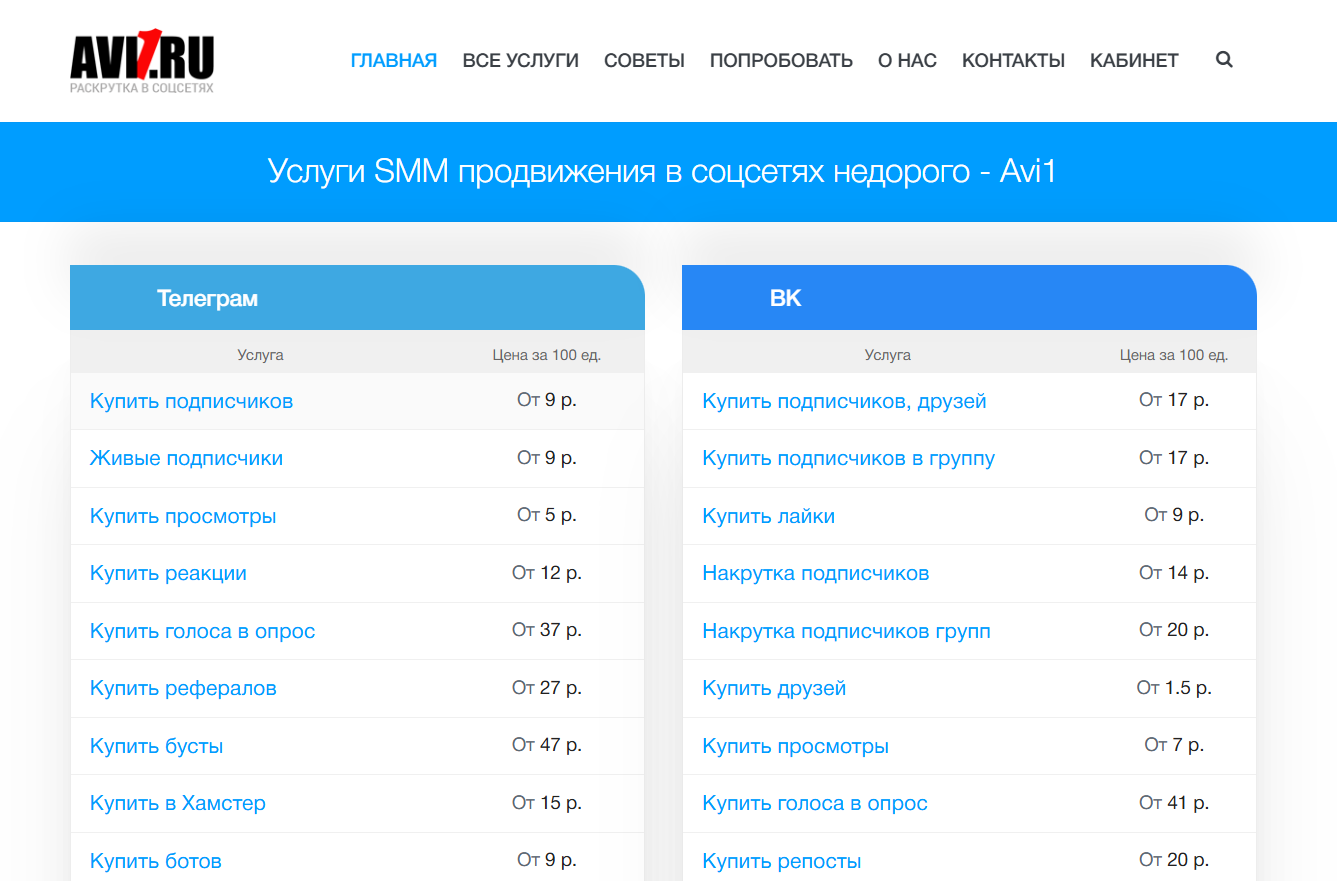Image resolution: width=1337 pixels, height=881 pixels.
Task: Click the page title 'Услуги SMM продвижения'
Action: pos(662,171)
